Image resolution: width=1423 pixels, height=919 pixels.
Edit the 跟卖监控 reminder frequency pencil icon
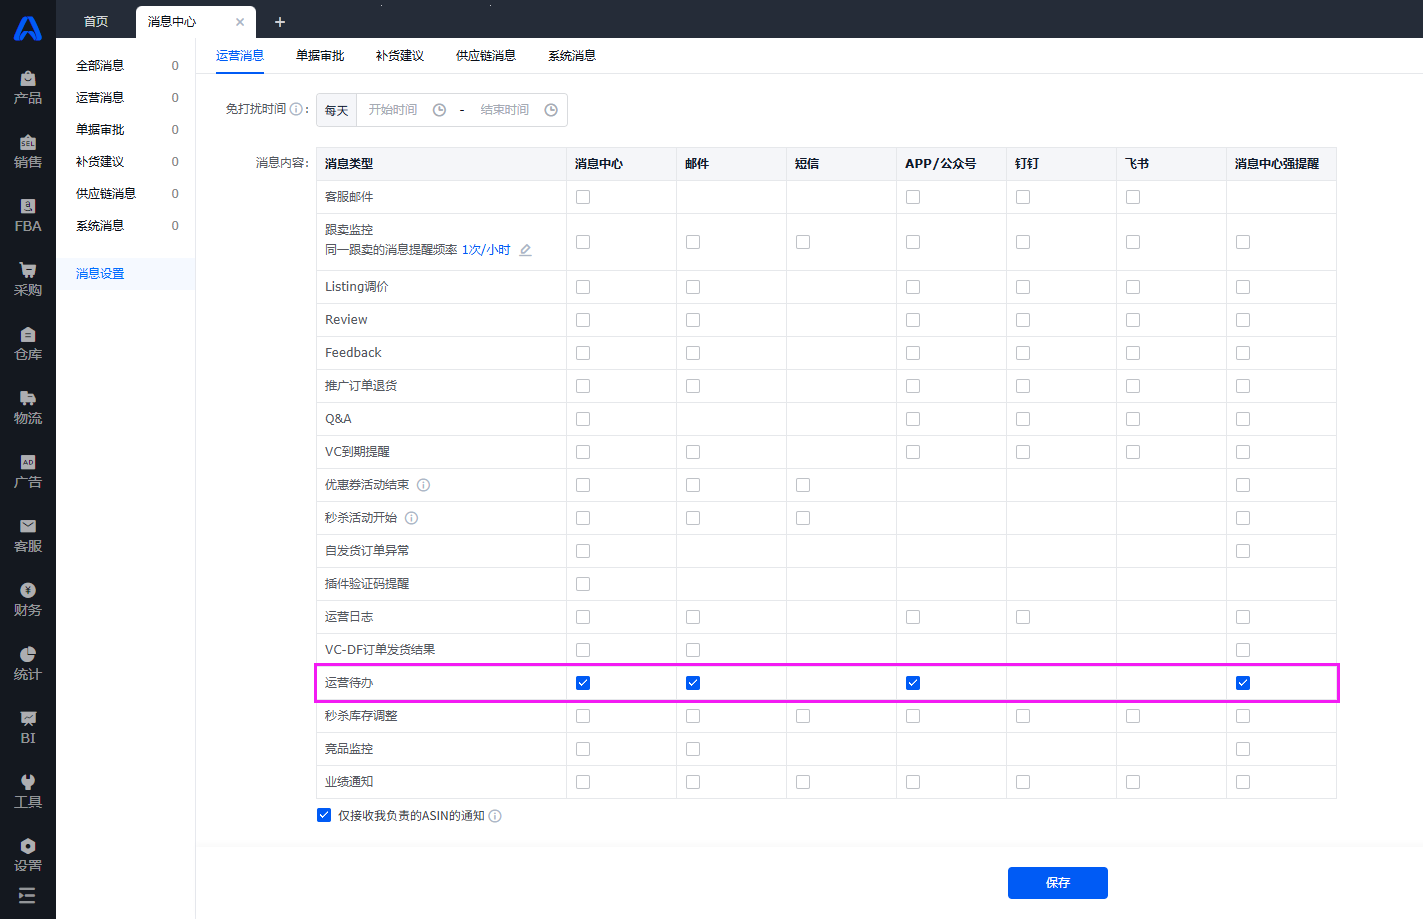pos(525,250)
